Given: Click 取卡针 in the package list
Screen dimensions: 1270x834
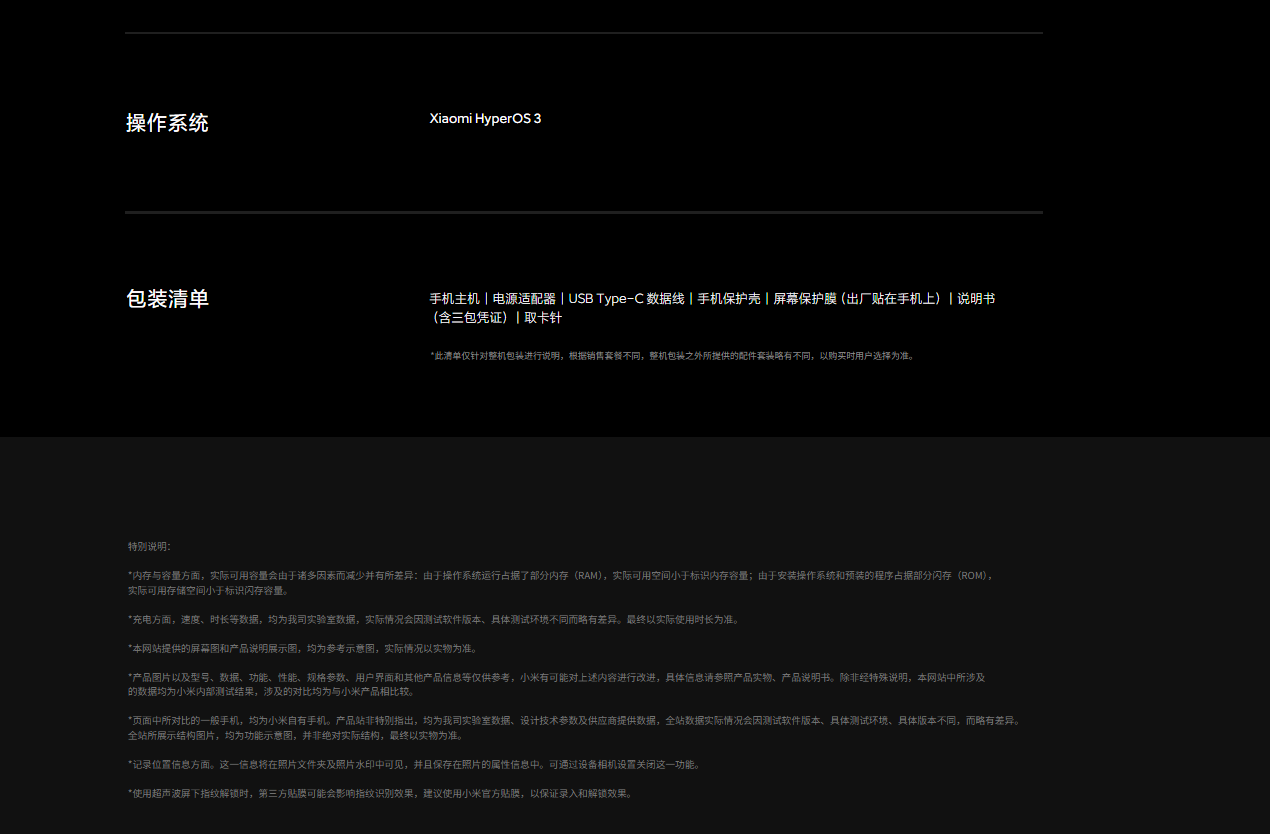Looking at the screenshot, I should point(543,318).
